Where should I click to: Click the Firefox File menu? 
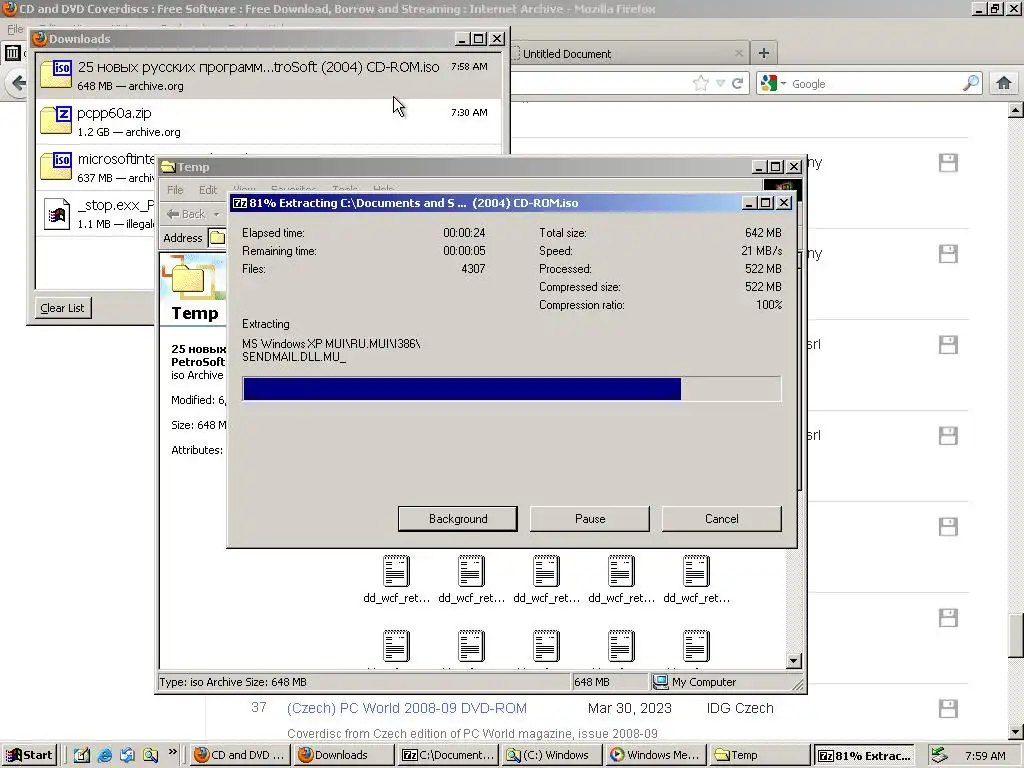point(15,29)
